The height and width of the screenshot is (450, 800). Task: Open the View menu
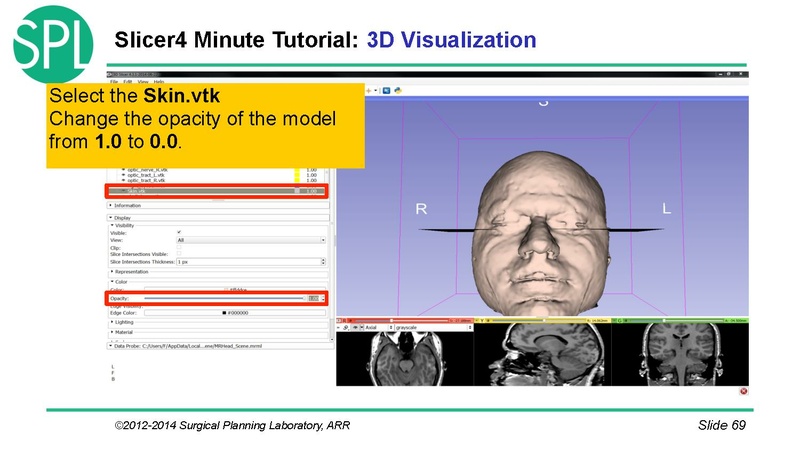143,82
